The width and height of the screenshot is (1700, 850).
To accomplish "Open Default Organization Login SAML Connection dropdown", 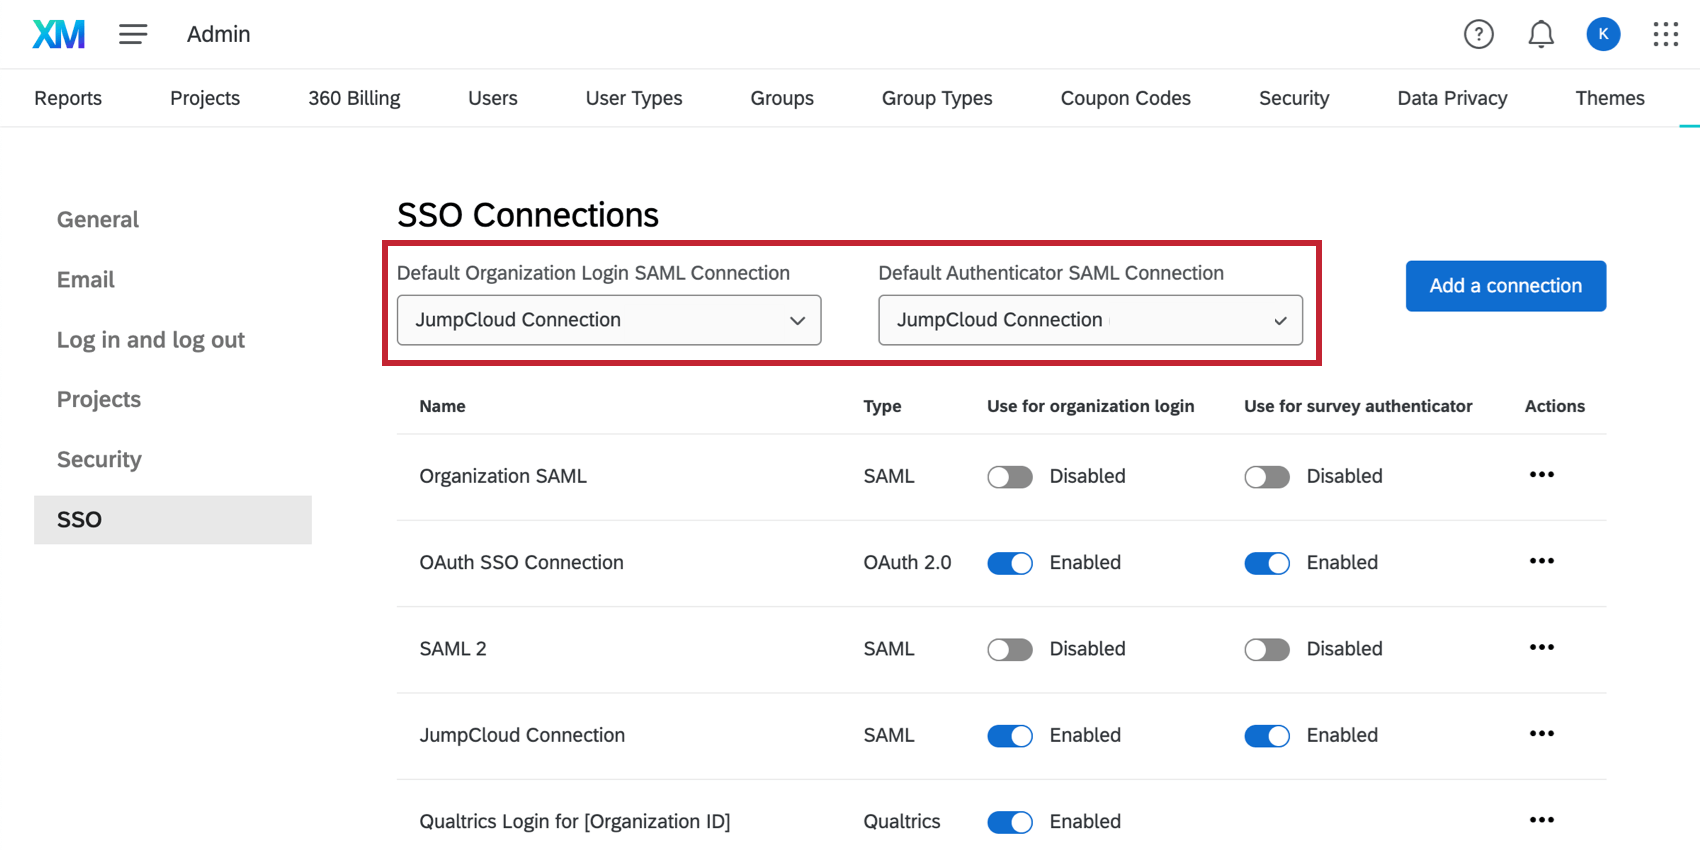I will 609,320.
